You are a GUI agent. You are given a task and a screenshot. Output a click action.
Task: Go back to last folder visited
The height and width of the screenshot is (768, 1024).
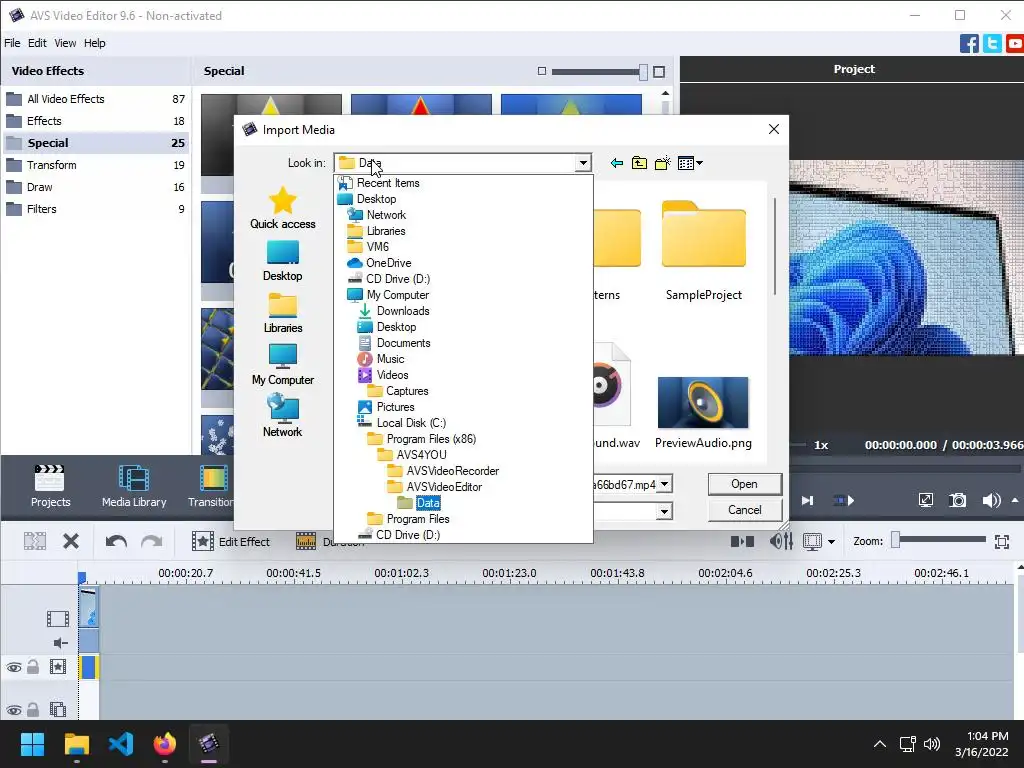point(616,163)
